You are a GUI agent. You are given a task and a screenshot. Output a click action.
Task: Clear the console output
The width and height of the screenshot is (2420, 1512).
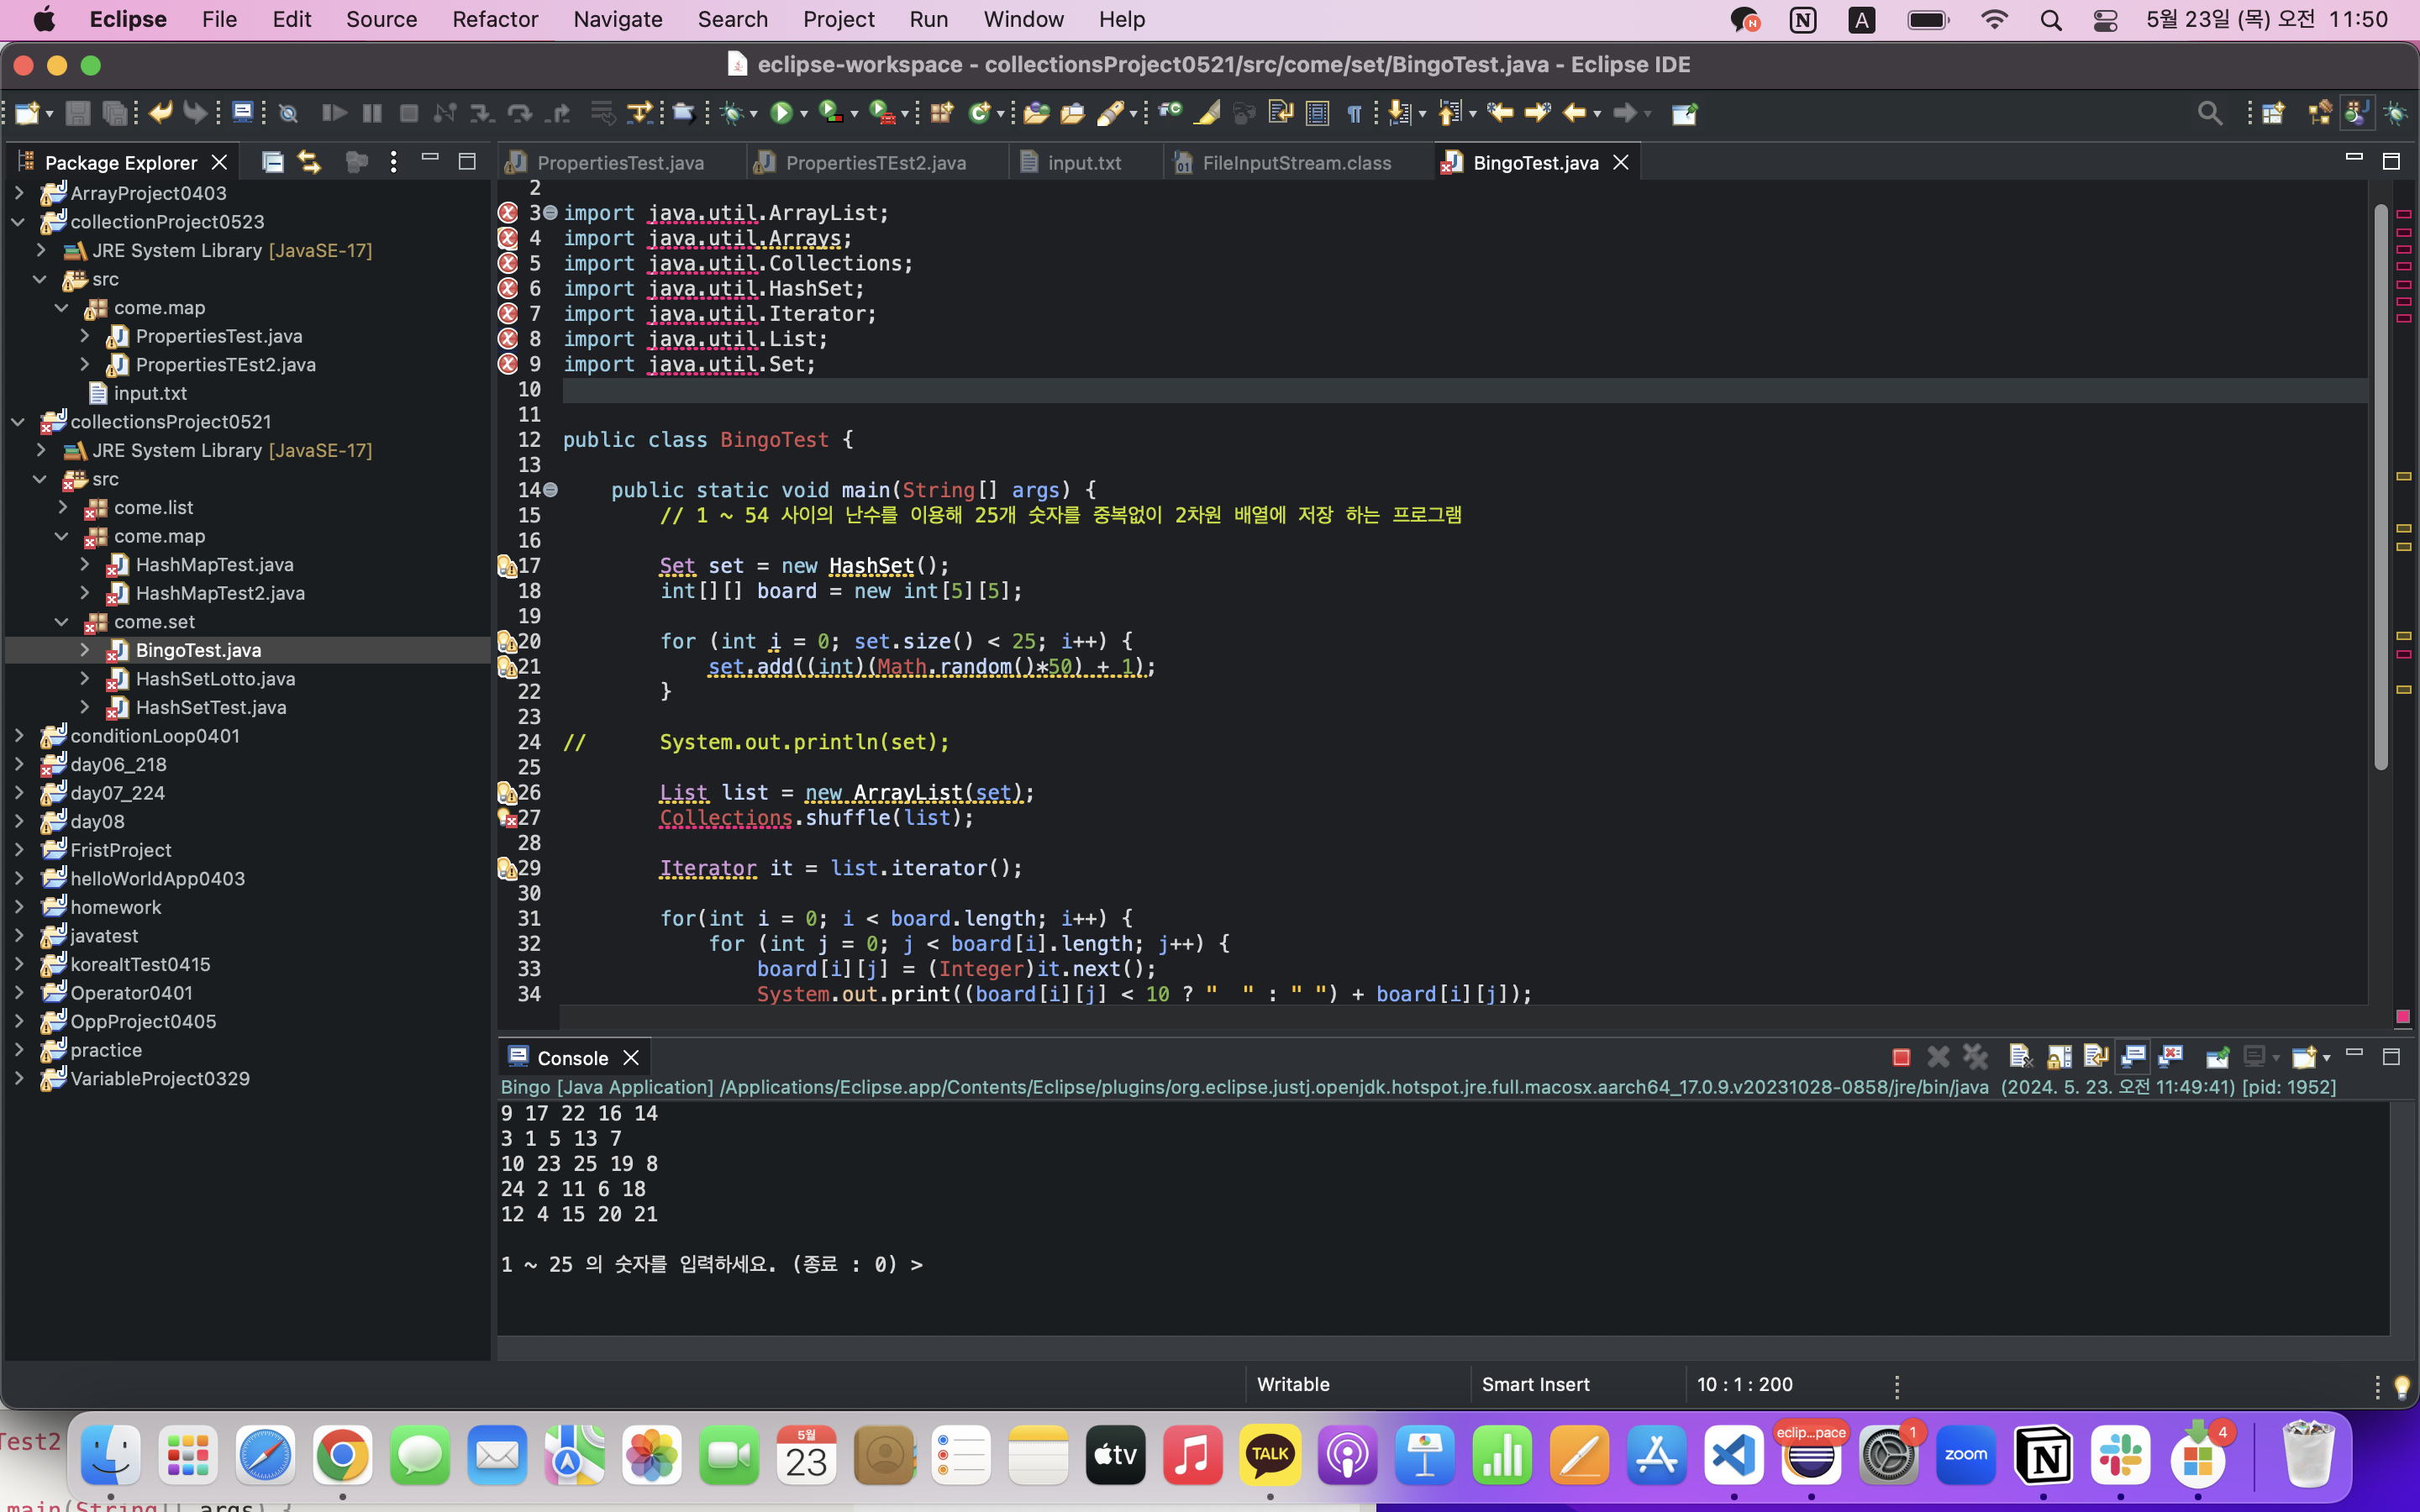click(x=2019, y=1057)
